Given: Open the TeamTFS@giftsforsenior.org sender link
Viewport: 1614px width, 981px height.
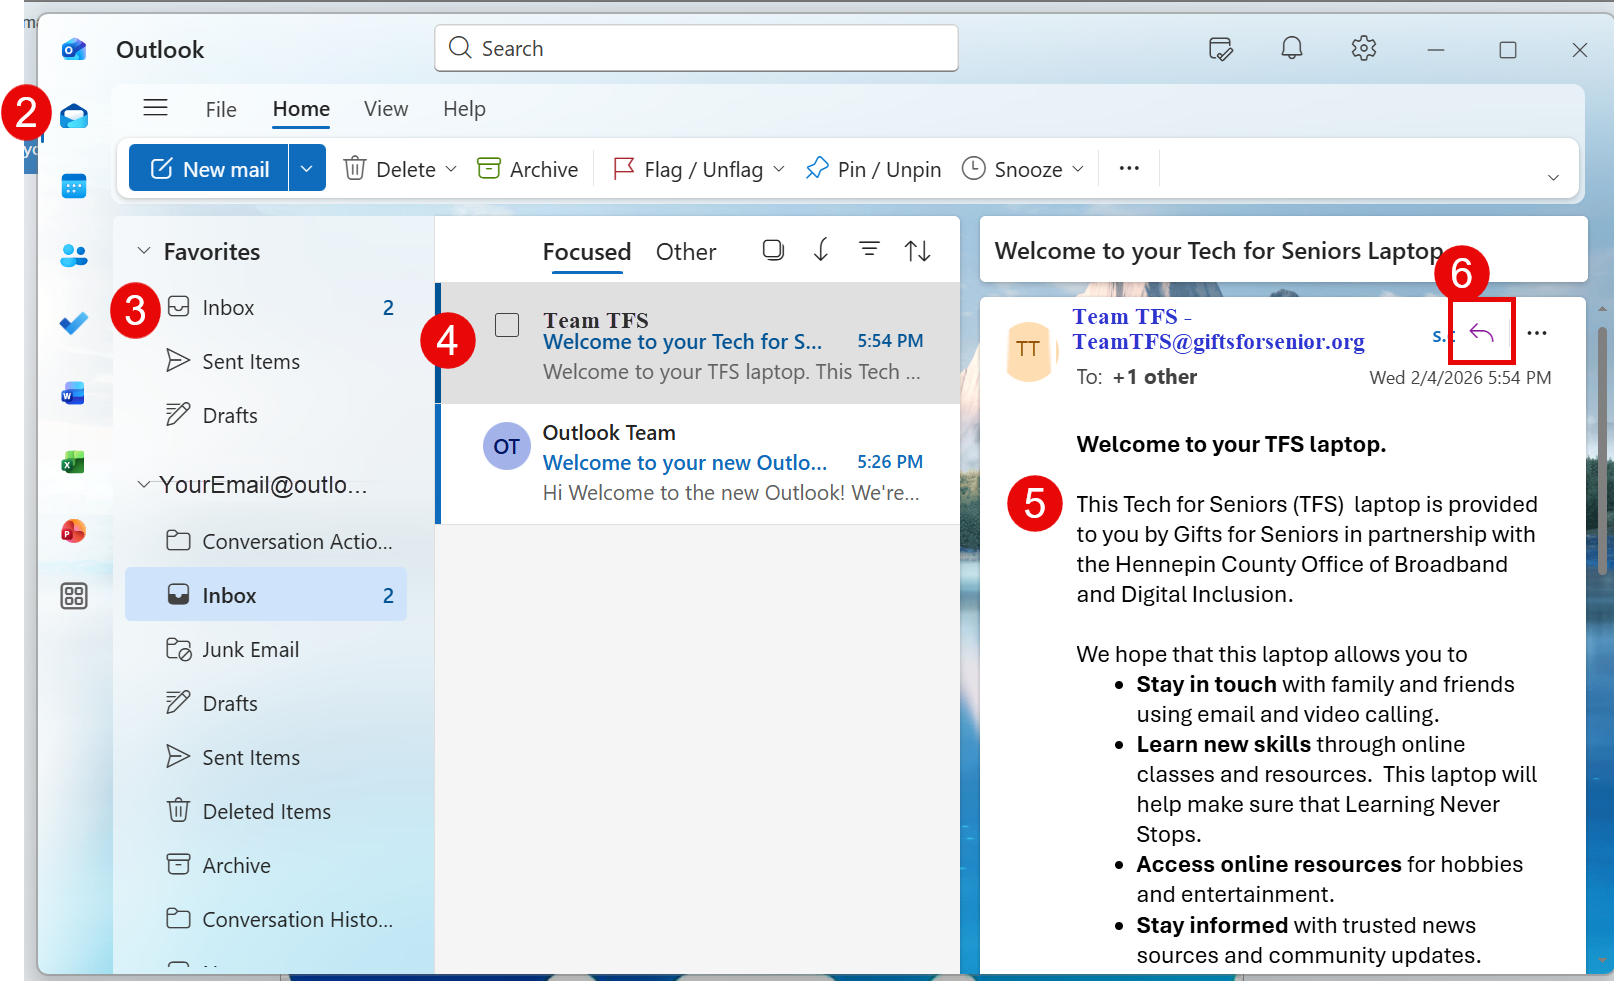Looking at the screenshot, I should [x=1218, y=341].
